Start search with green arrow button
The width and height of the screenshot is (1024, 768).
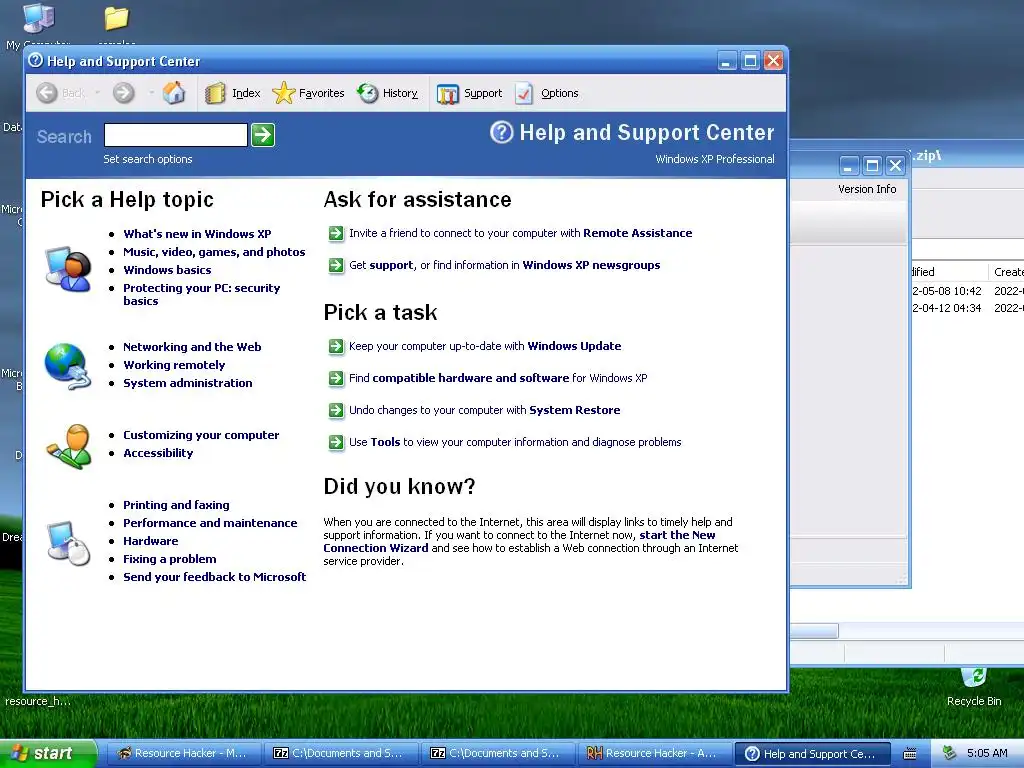[263, 135]
